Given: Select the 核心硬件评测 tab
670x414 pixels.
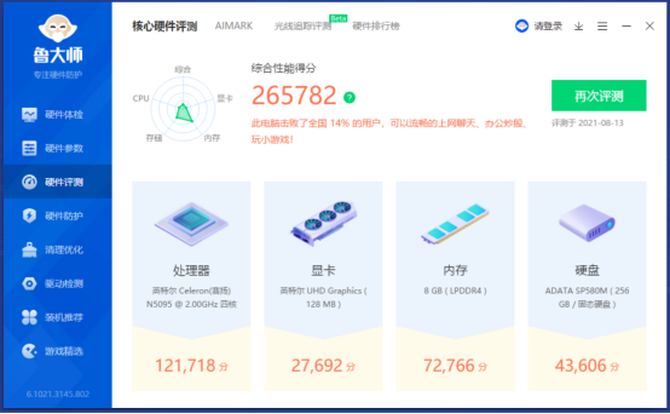Looking at the screenshot, I should (164, 26).
